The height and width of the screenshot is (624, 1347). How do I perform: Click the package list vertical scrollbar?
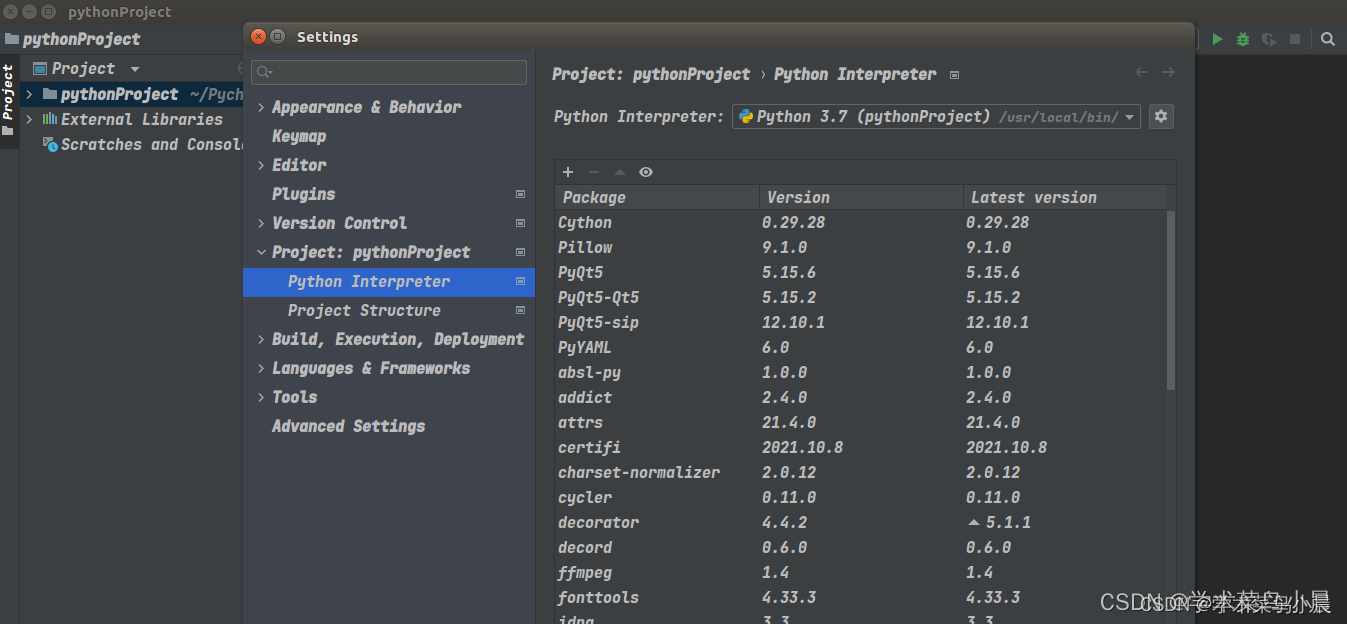point(1171,300)
